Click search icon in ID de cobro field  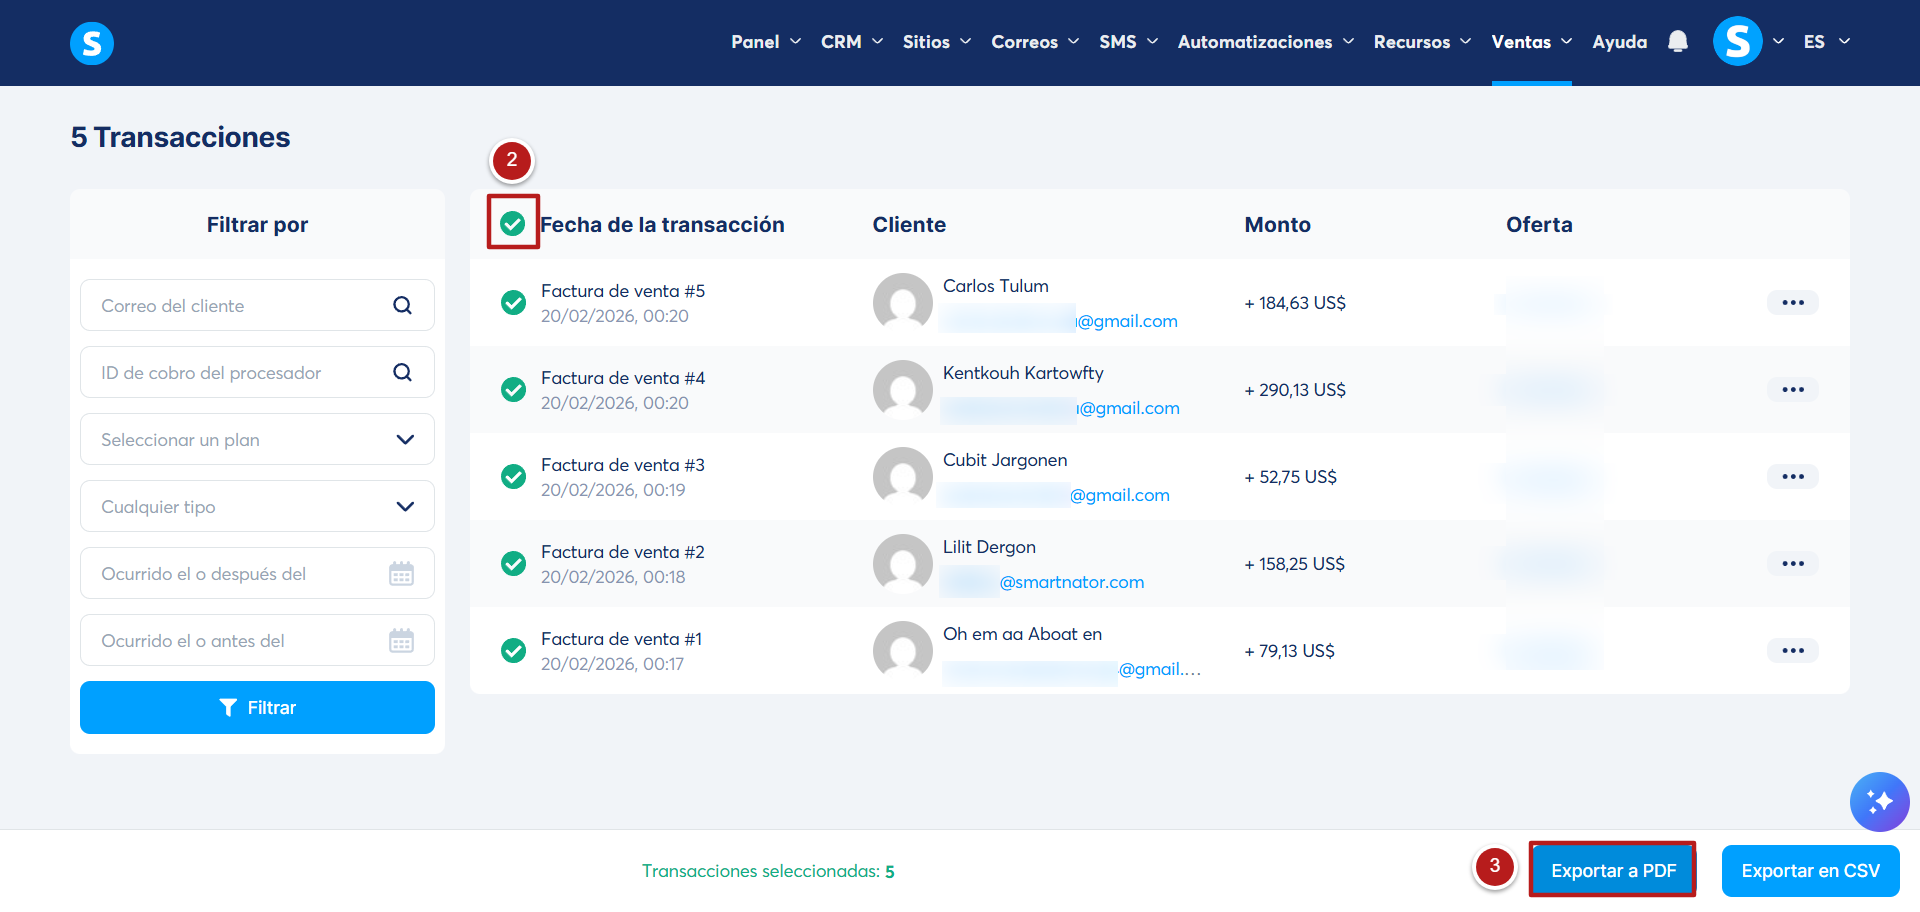[402, 372]
